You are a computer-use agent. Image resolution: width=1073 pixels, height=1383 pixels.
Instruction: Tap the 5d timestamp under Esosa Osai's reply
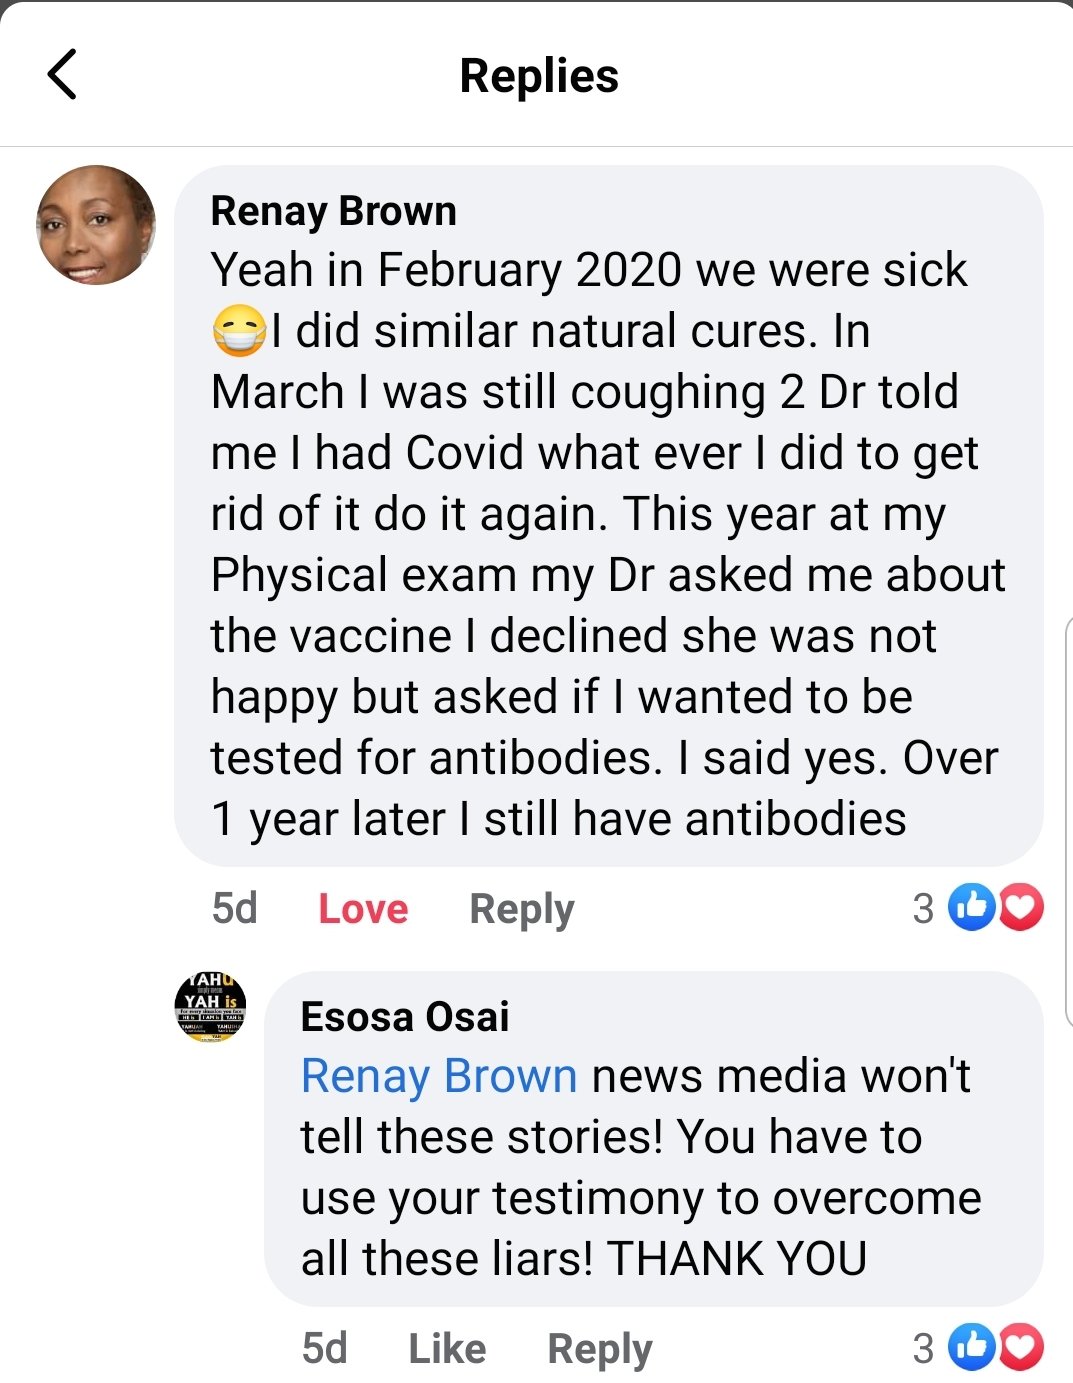click(325, 1349)
